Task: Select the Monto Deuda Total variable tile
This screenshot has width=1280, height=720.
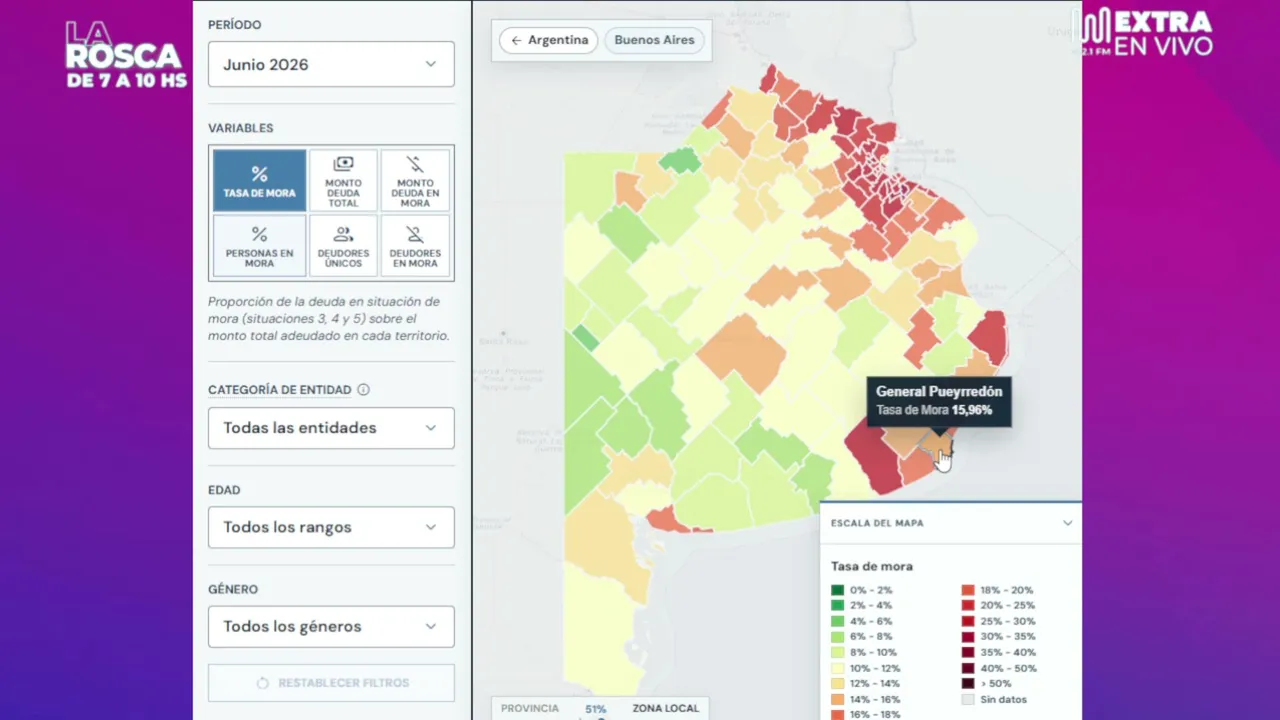Action: tap(343, 180)
